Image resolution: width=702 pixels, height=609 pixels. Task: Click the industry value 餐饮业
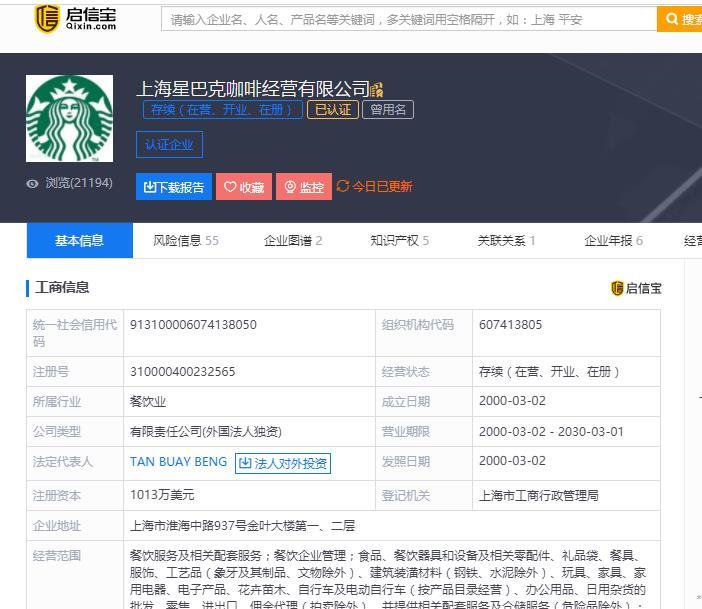click(x=148, y=401)
